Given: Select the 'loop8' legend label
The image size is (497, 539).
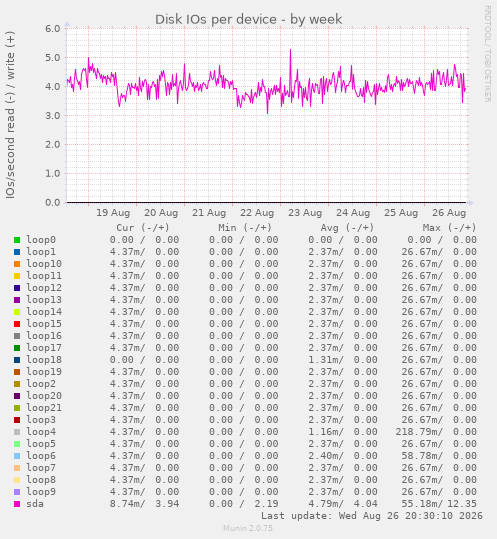Looking at the screenshot, I should click(x=41, y=480).
